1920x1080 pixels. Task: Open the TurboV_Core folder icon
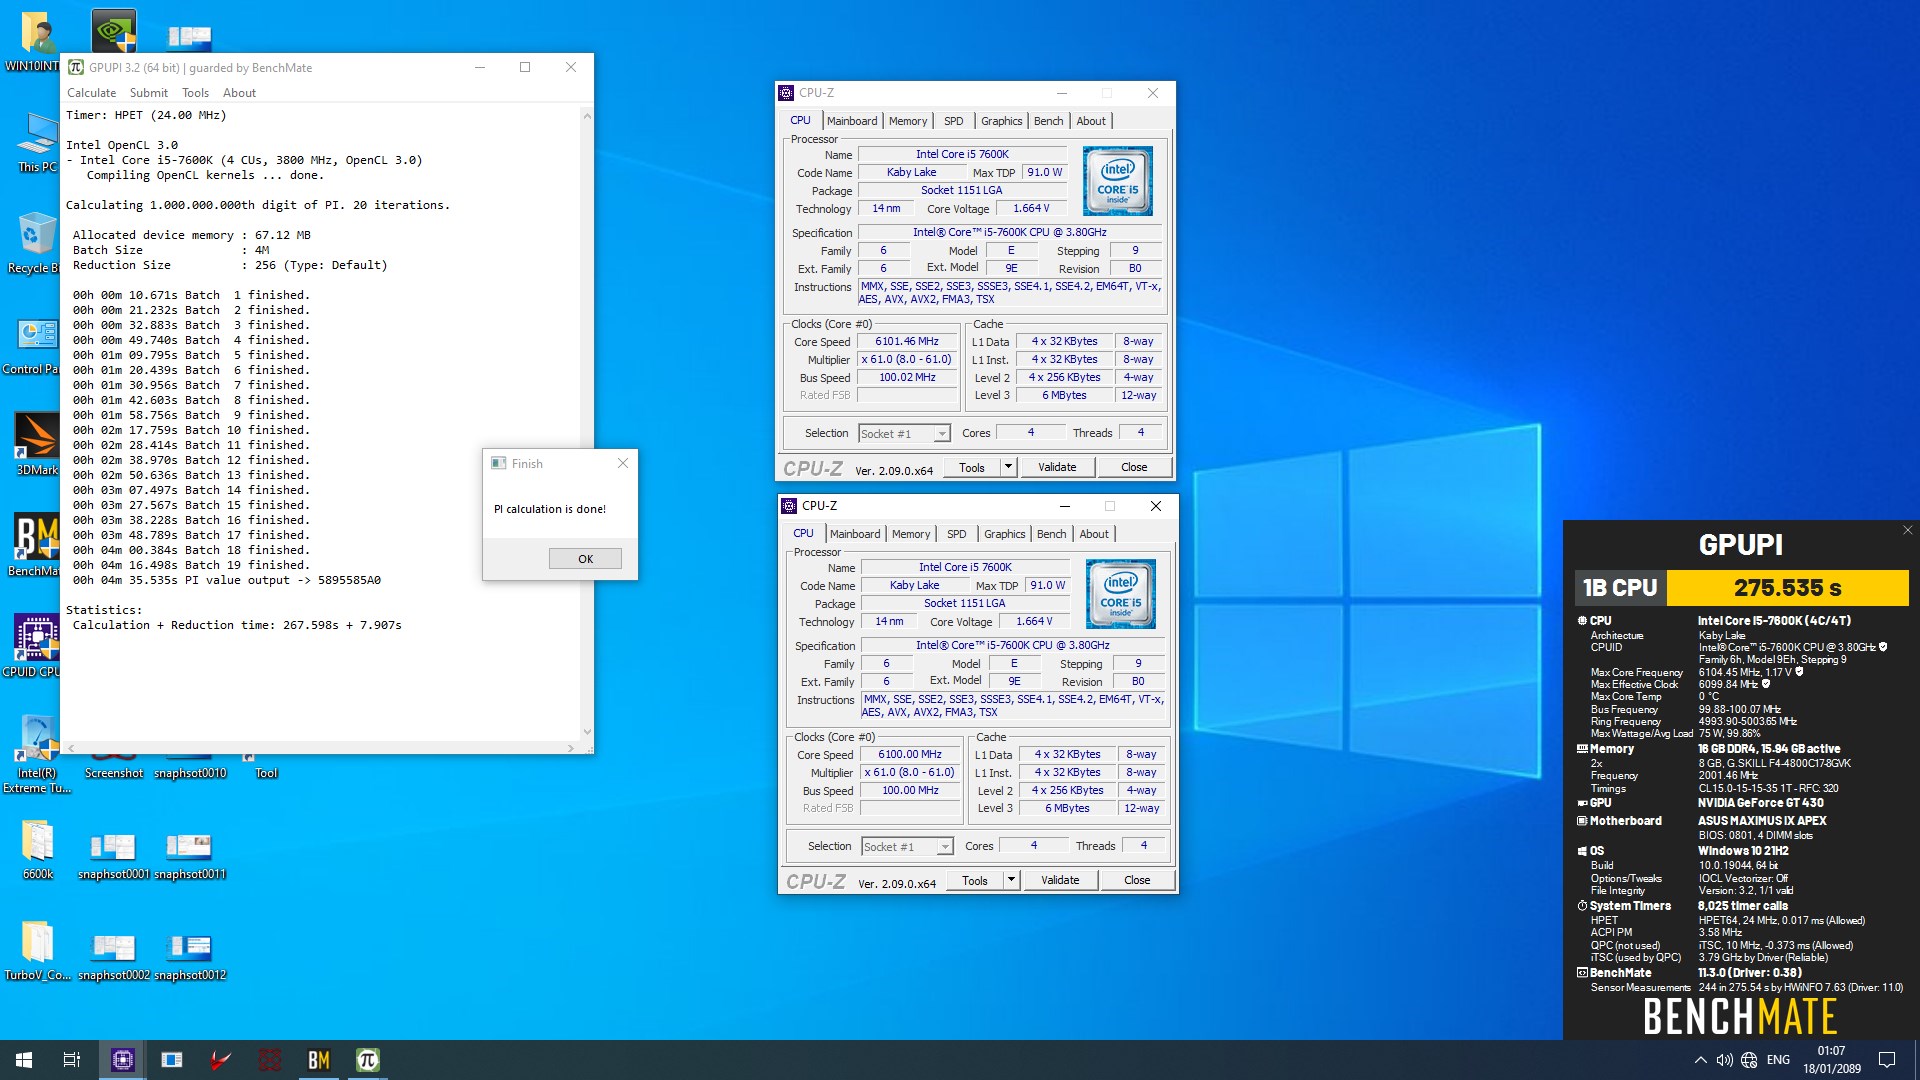click(x=38, y=951)
